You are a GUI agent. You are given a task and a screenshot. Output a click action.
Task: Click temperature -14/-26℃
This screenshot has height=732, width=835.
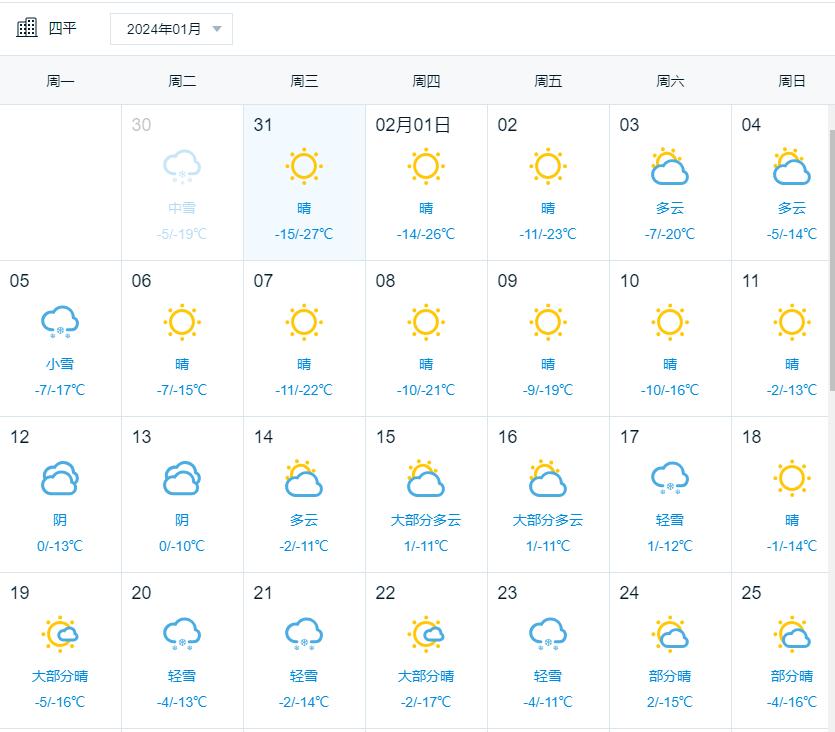tap(426, 234)
